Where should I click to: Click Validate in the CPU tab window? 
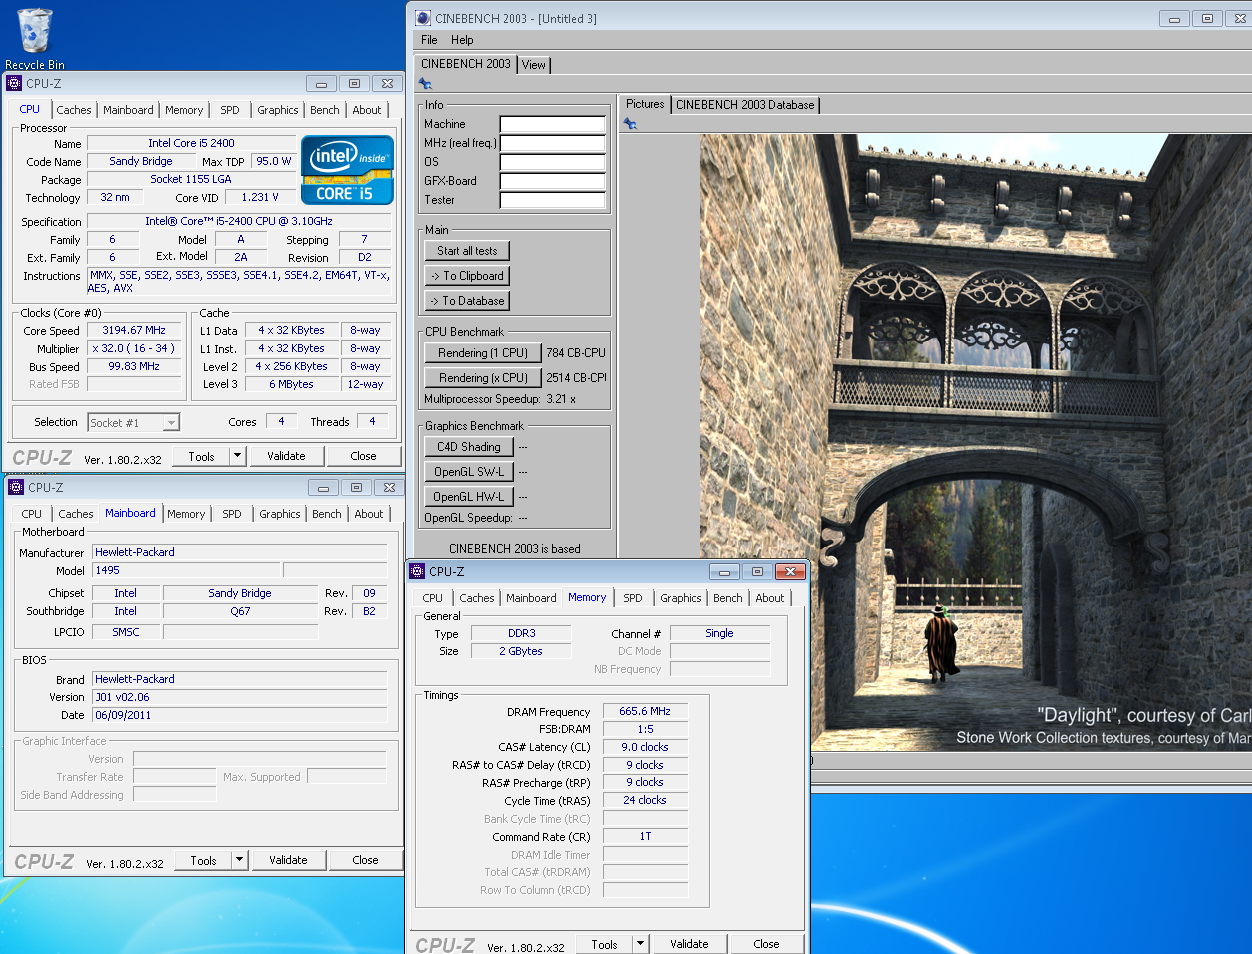click(286, 456)
